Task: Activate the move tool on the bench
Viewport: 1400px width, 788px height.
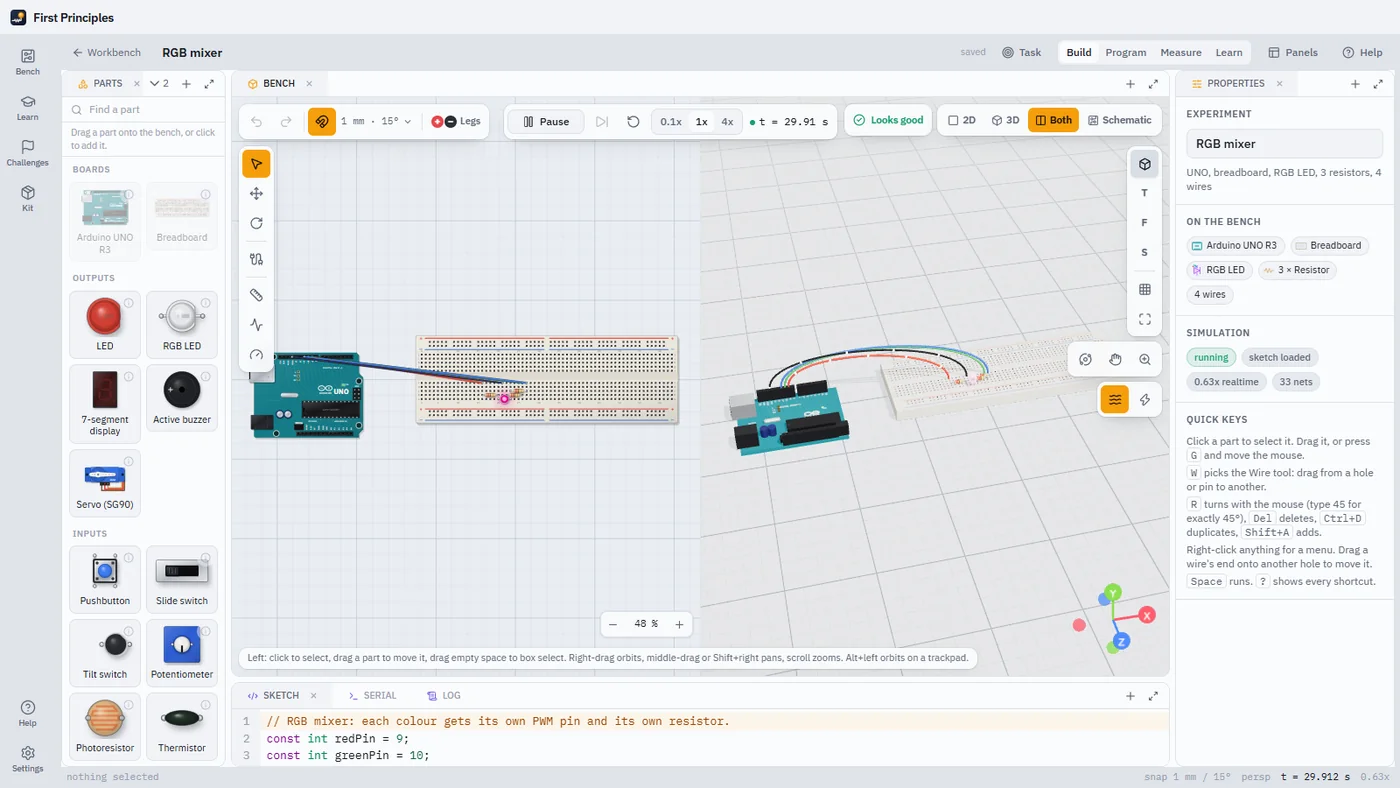Action: [256, 194]
